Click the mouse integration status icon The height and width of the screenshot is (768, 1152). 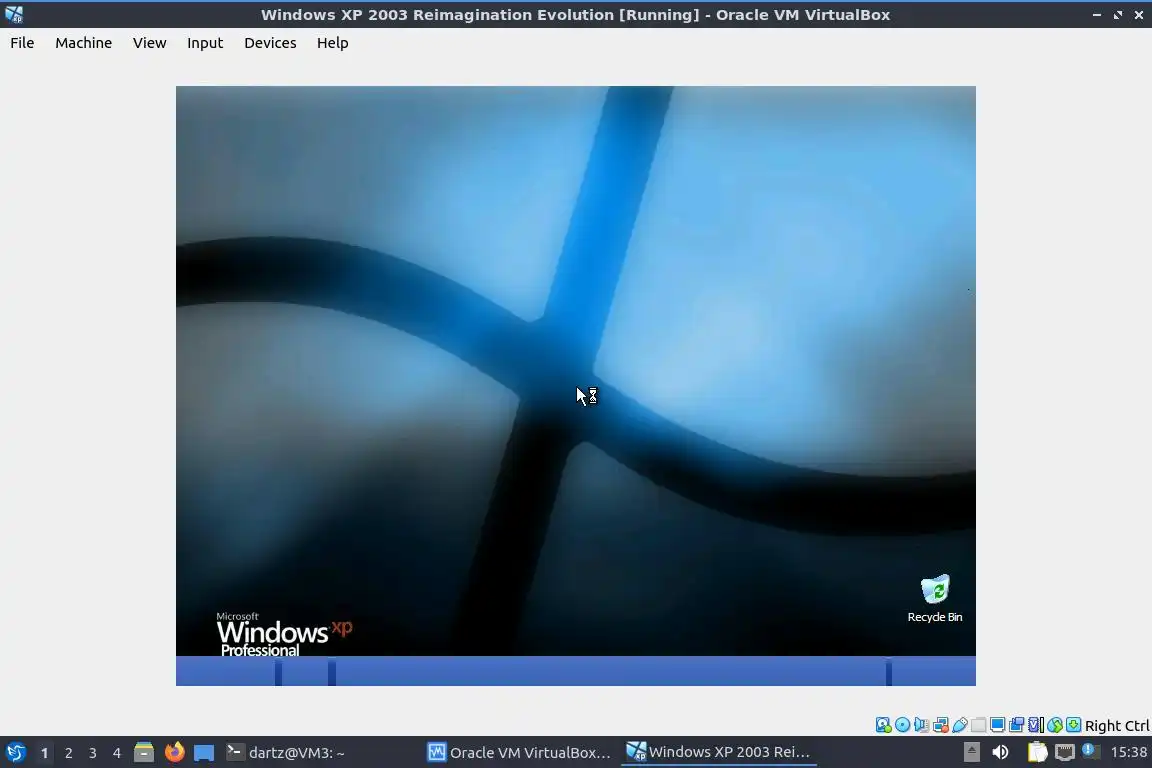click(x=1055, y=725)
